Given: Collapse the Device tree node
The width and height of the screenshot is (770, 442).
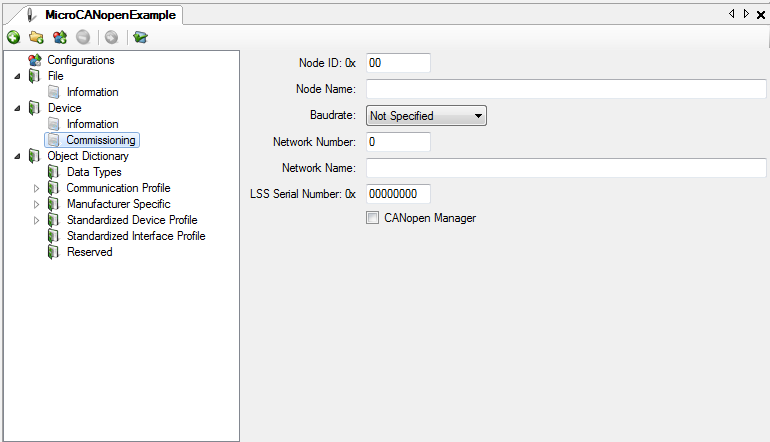Looking at the screenshot, I should pyautogui.click(x=17, y=108).
